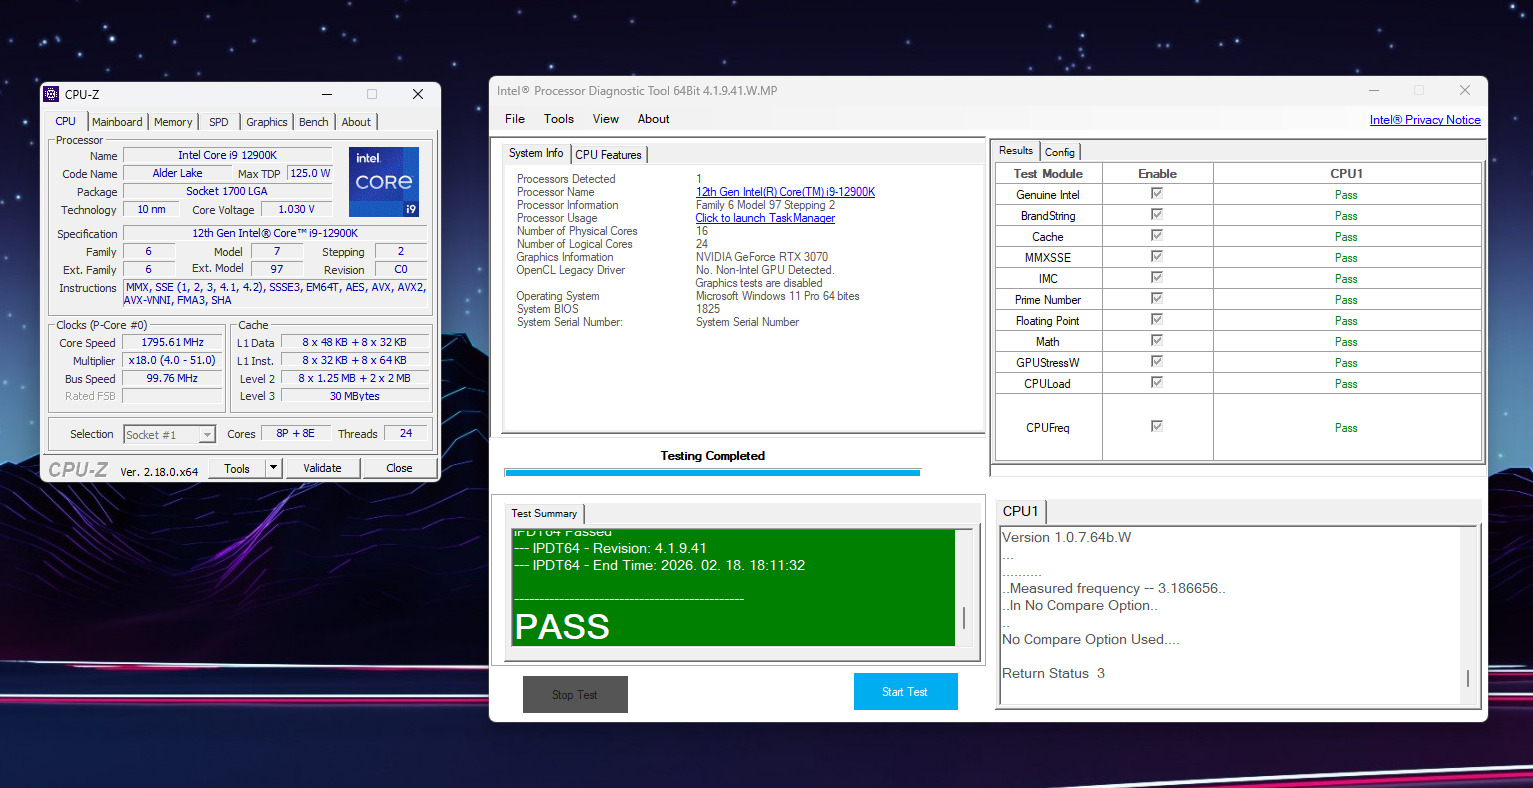Click the Close button in CPU-Z footer
The width and height of the screenshot is (1533, 788).
(x=399, y=468)
